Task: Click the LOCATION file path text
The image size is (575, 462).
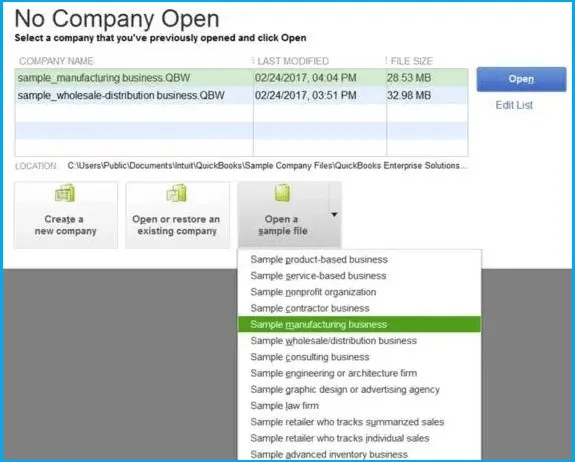Action: tap(267, 166)
